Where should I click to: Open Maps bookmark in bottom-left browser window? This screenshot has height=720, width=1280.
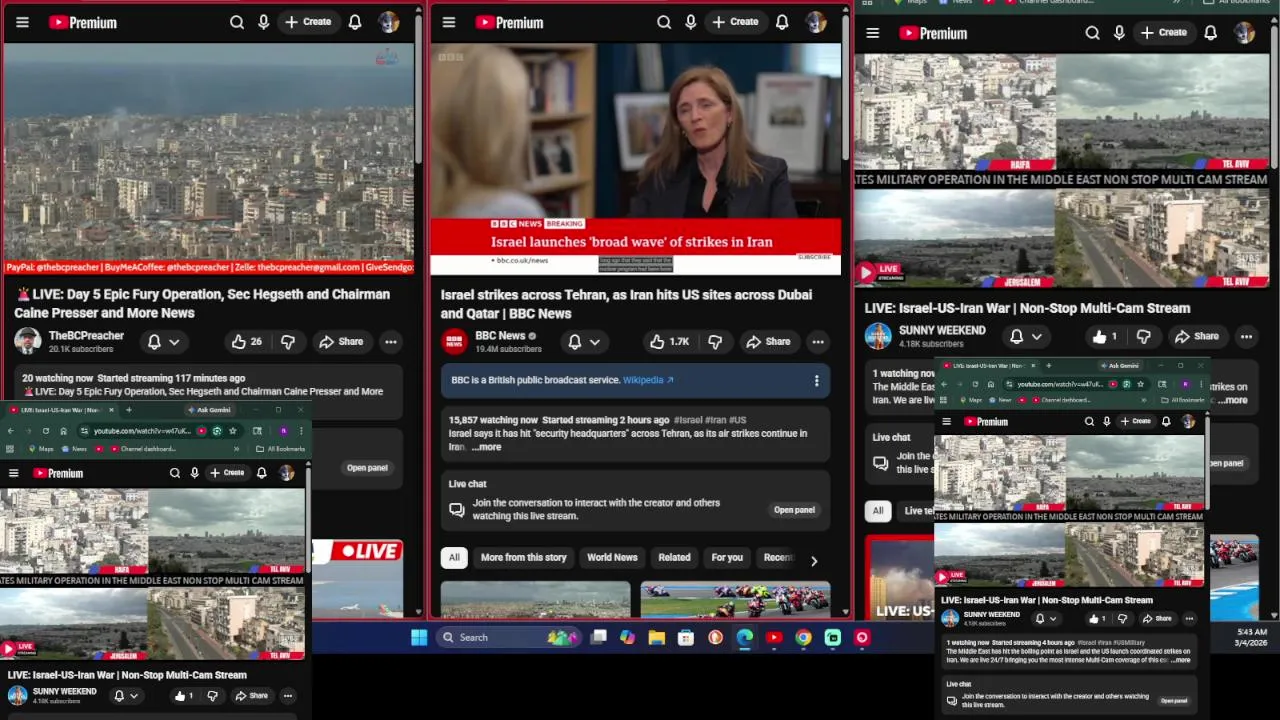40,449
